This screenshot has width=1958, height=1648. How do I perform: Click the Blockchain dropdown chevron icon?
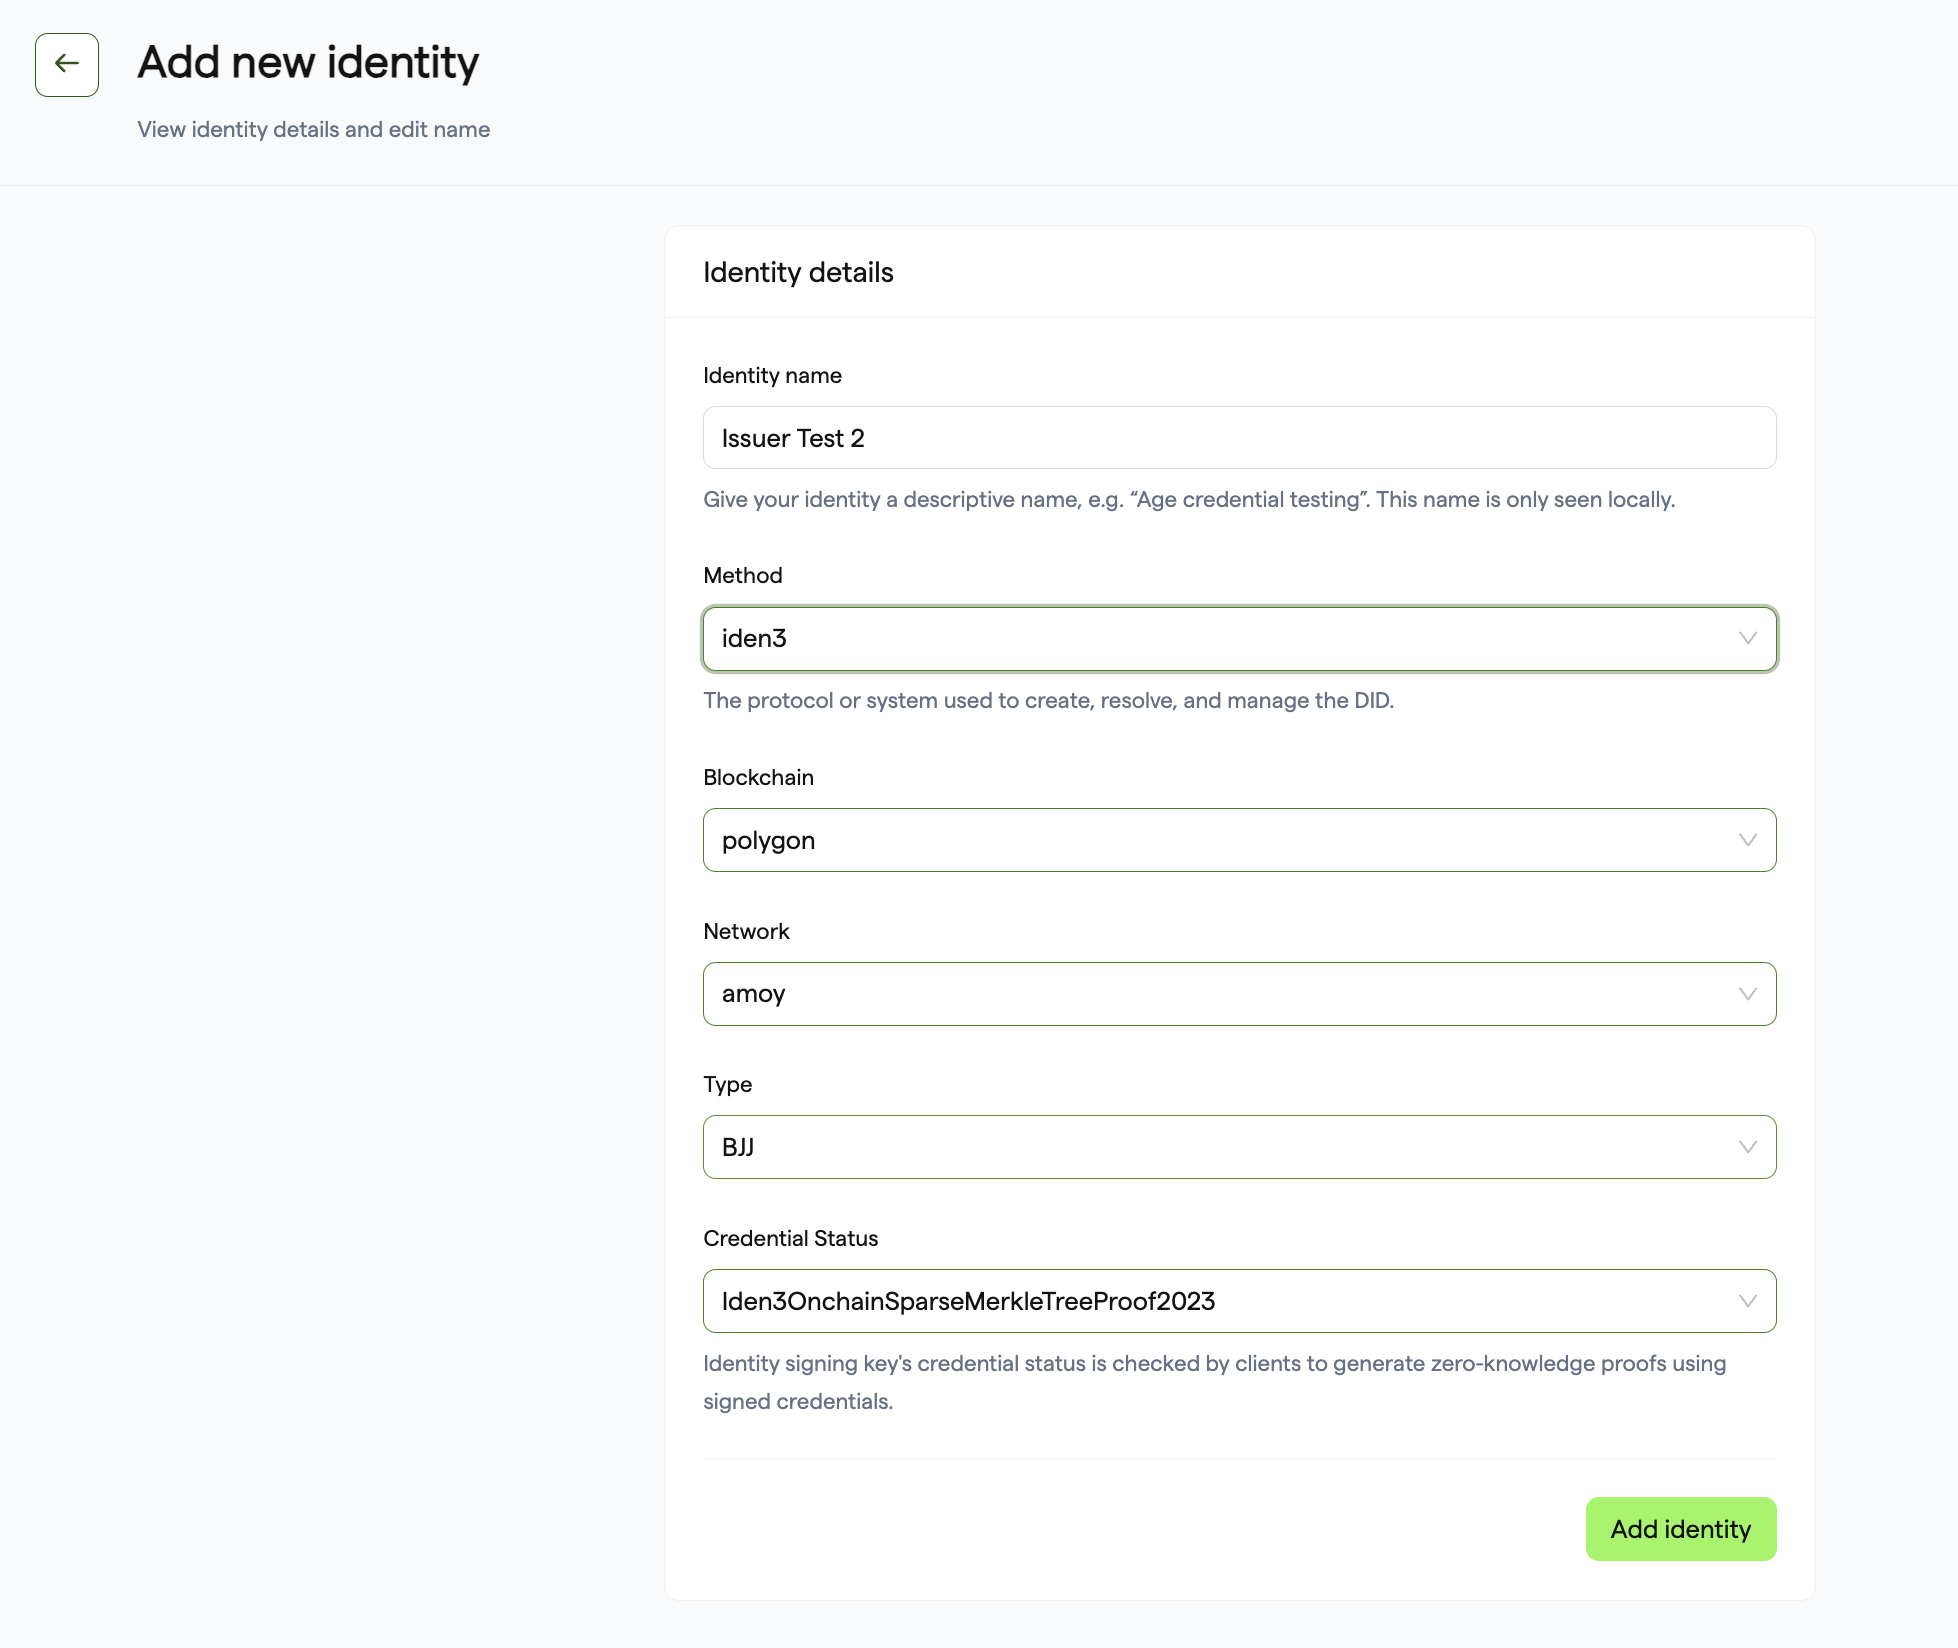point(1747,840)
